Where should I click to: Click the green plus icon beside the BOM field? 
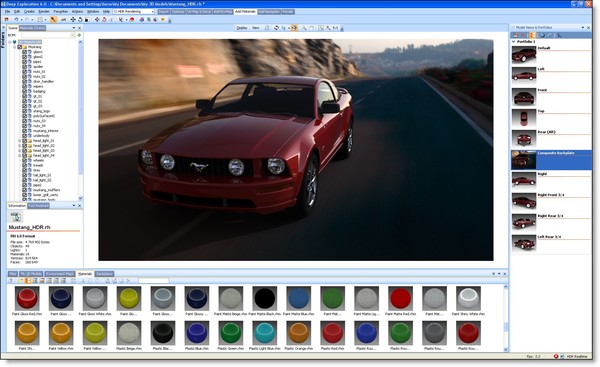(80, 35)
